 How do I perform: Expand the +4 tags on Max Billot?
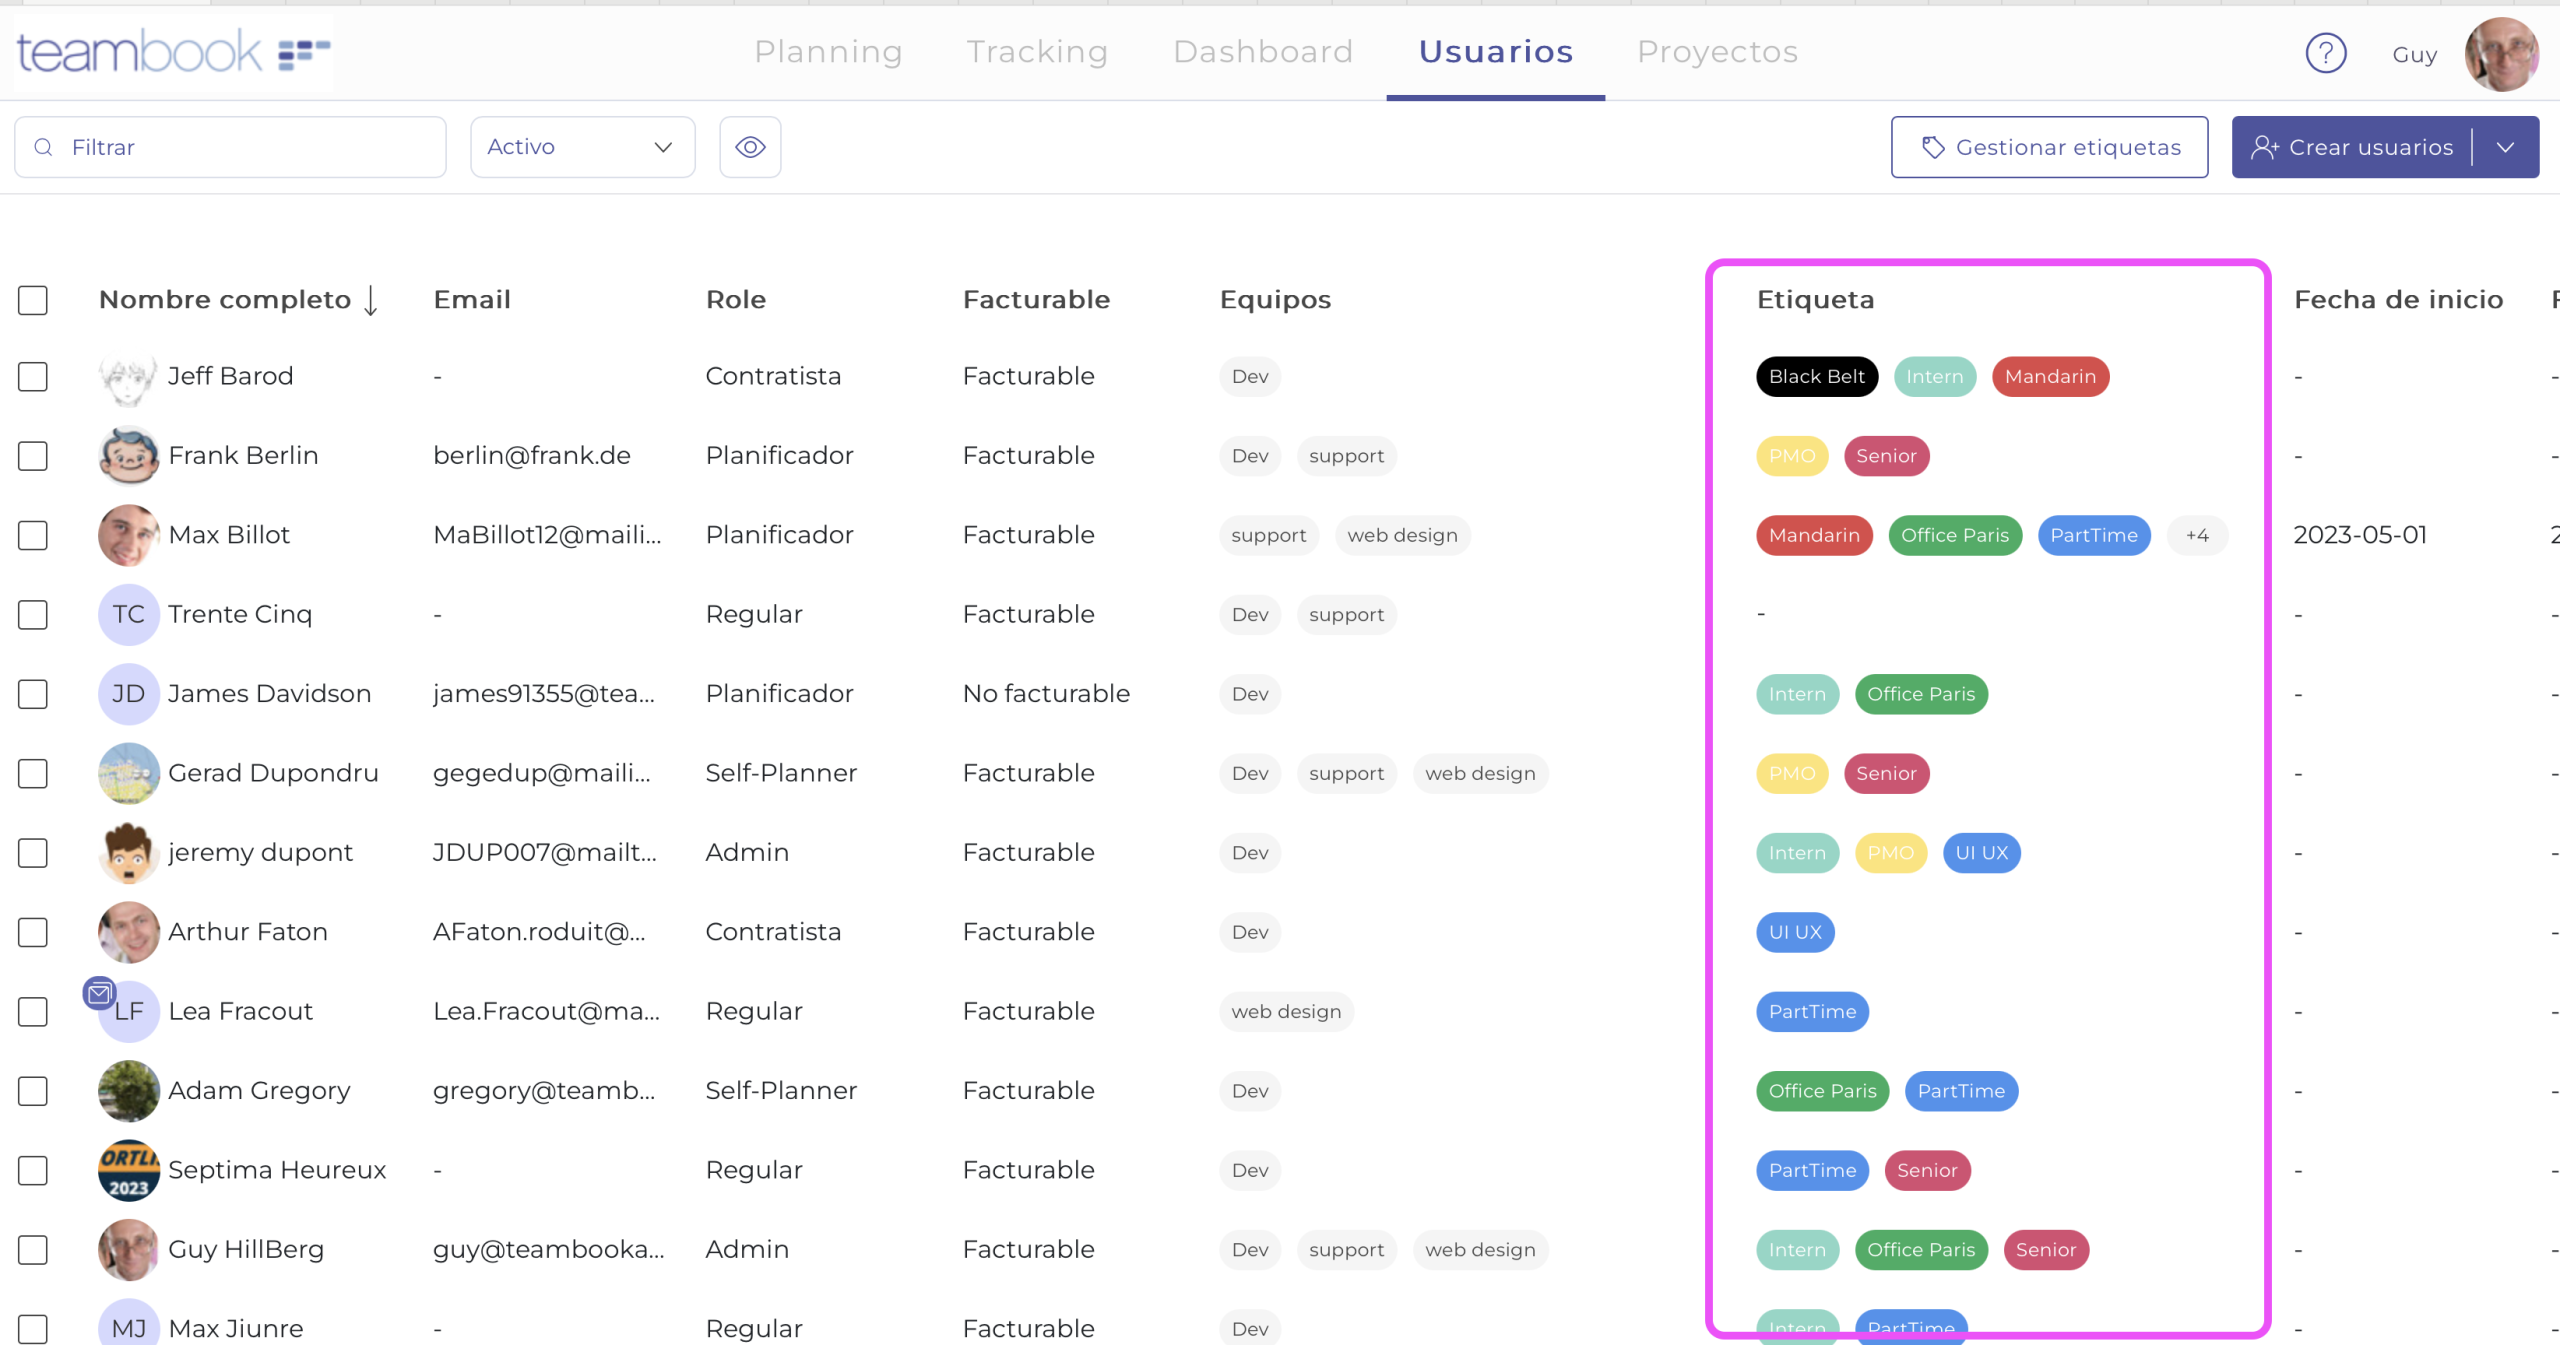[2196, 535]
